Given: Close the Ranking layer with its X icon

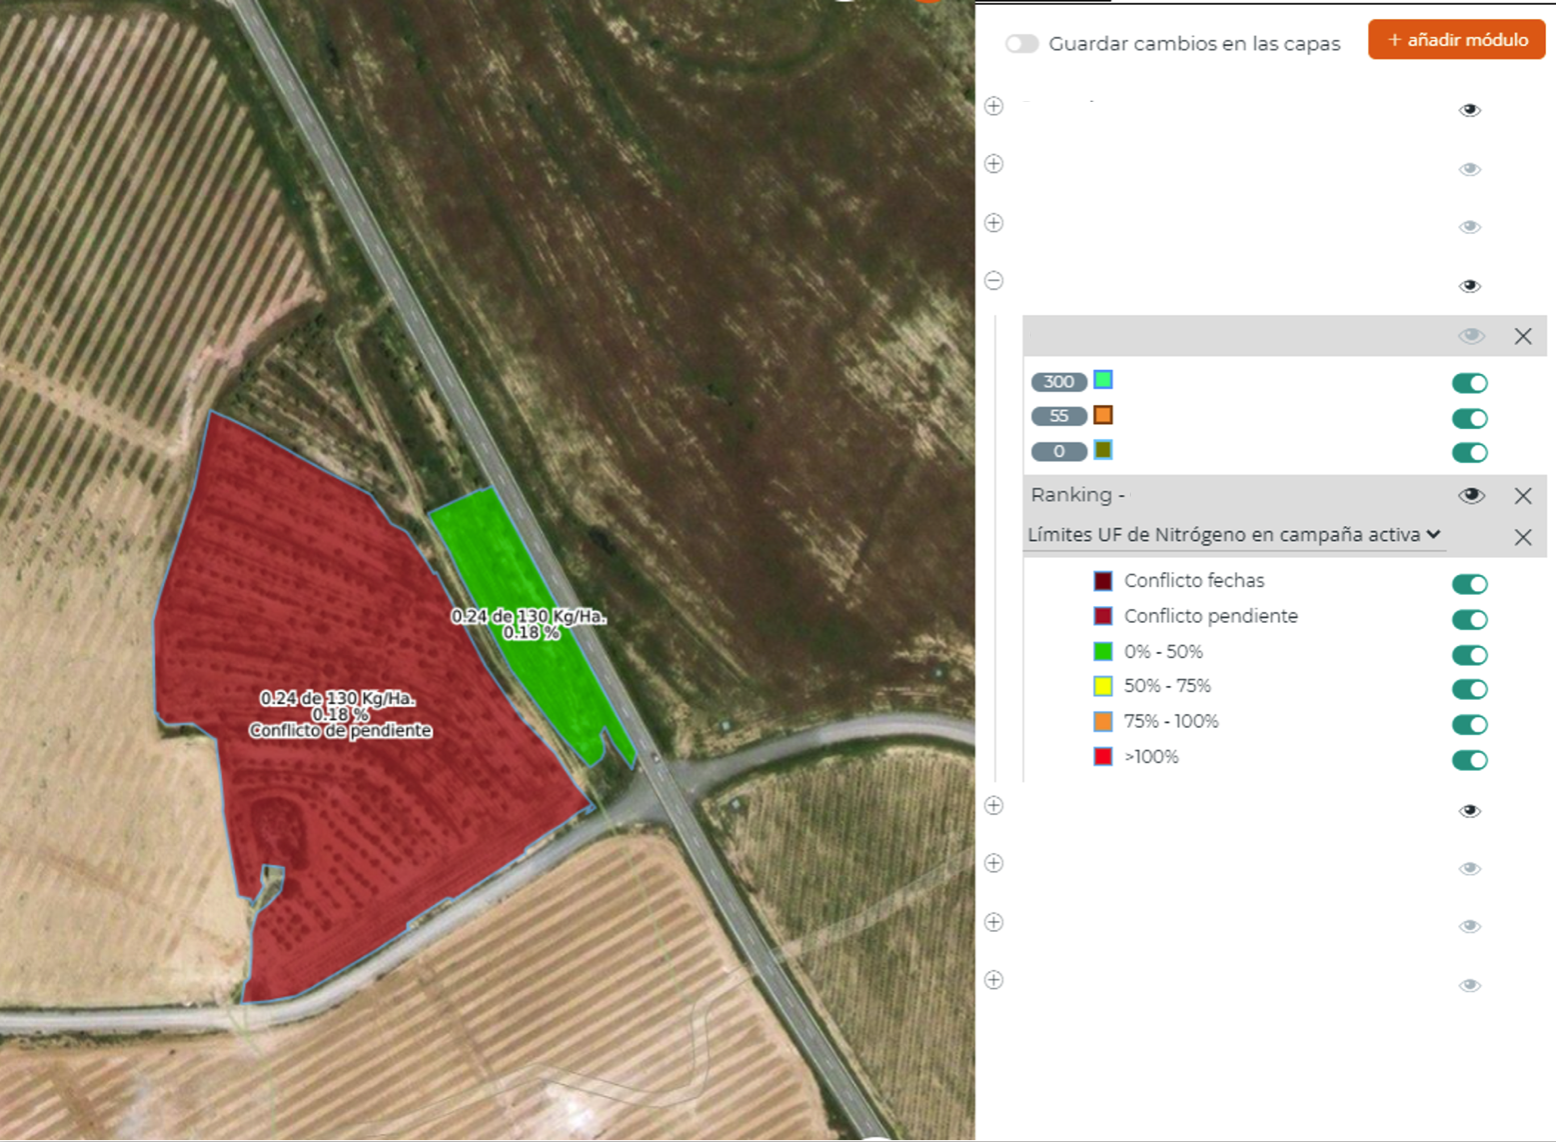Looking at the screenshot, I should coord(1522,496).
